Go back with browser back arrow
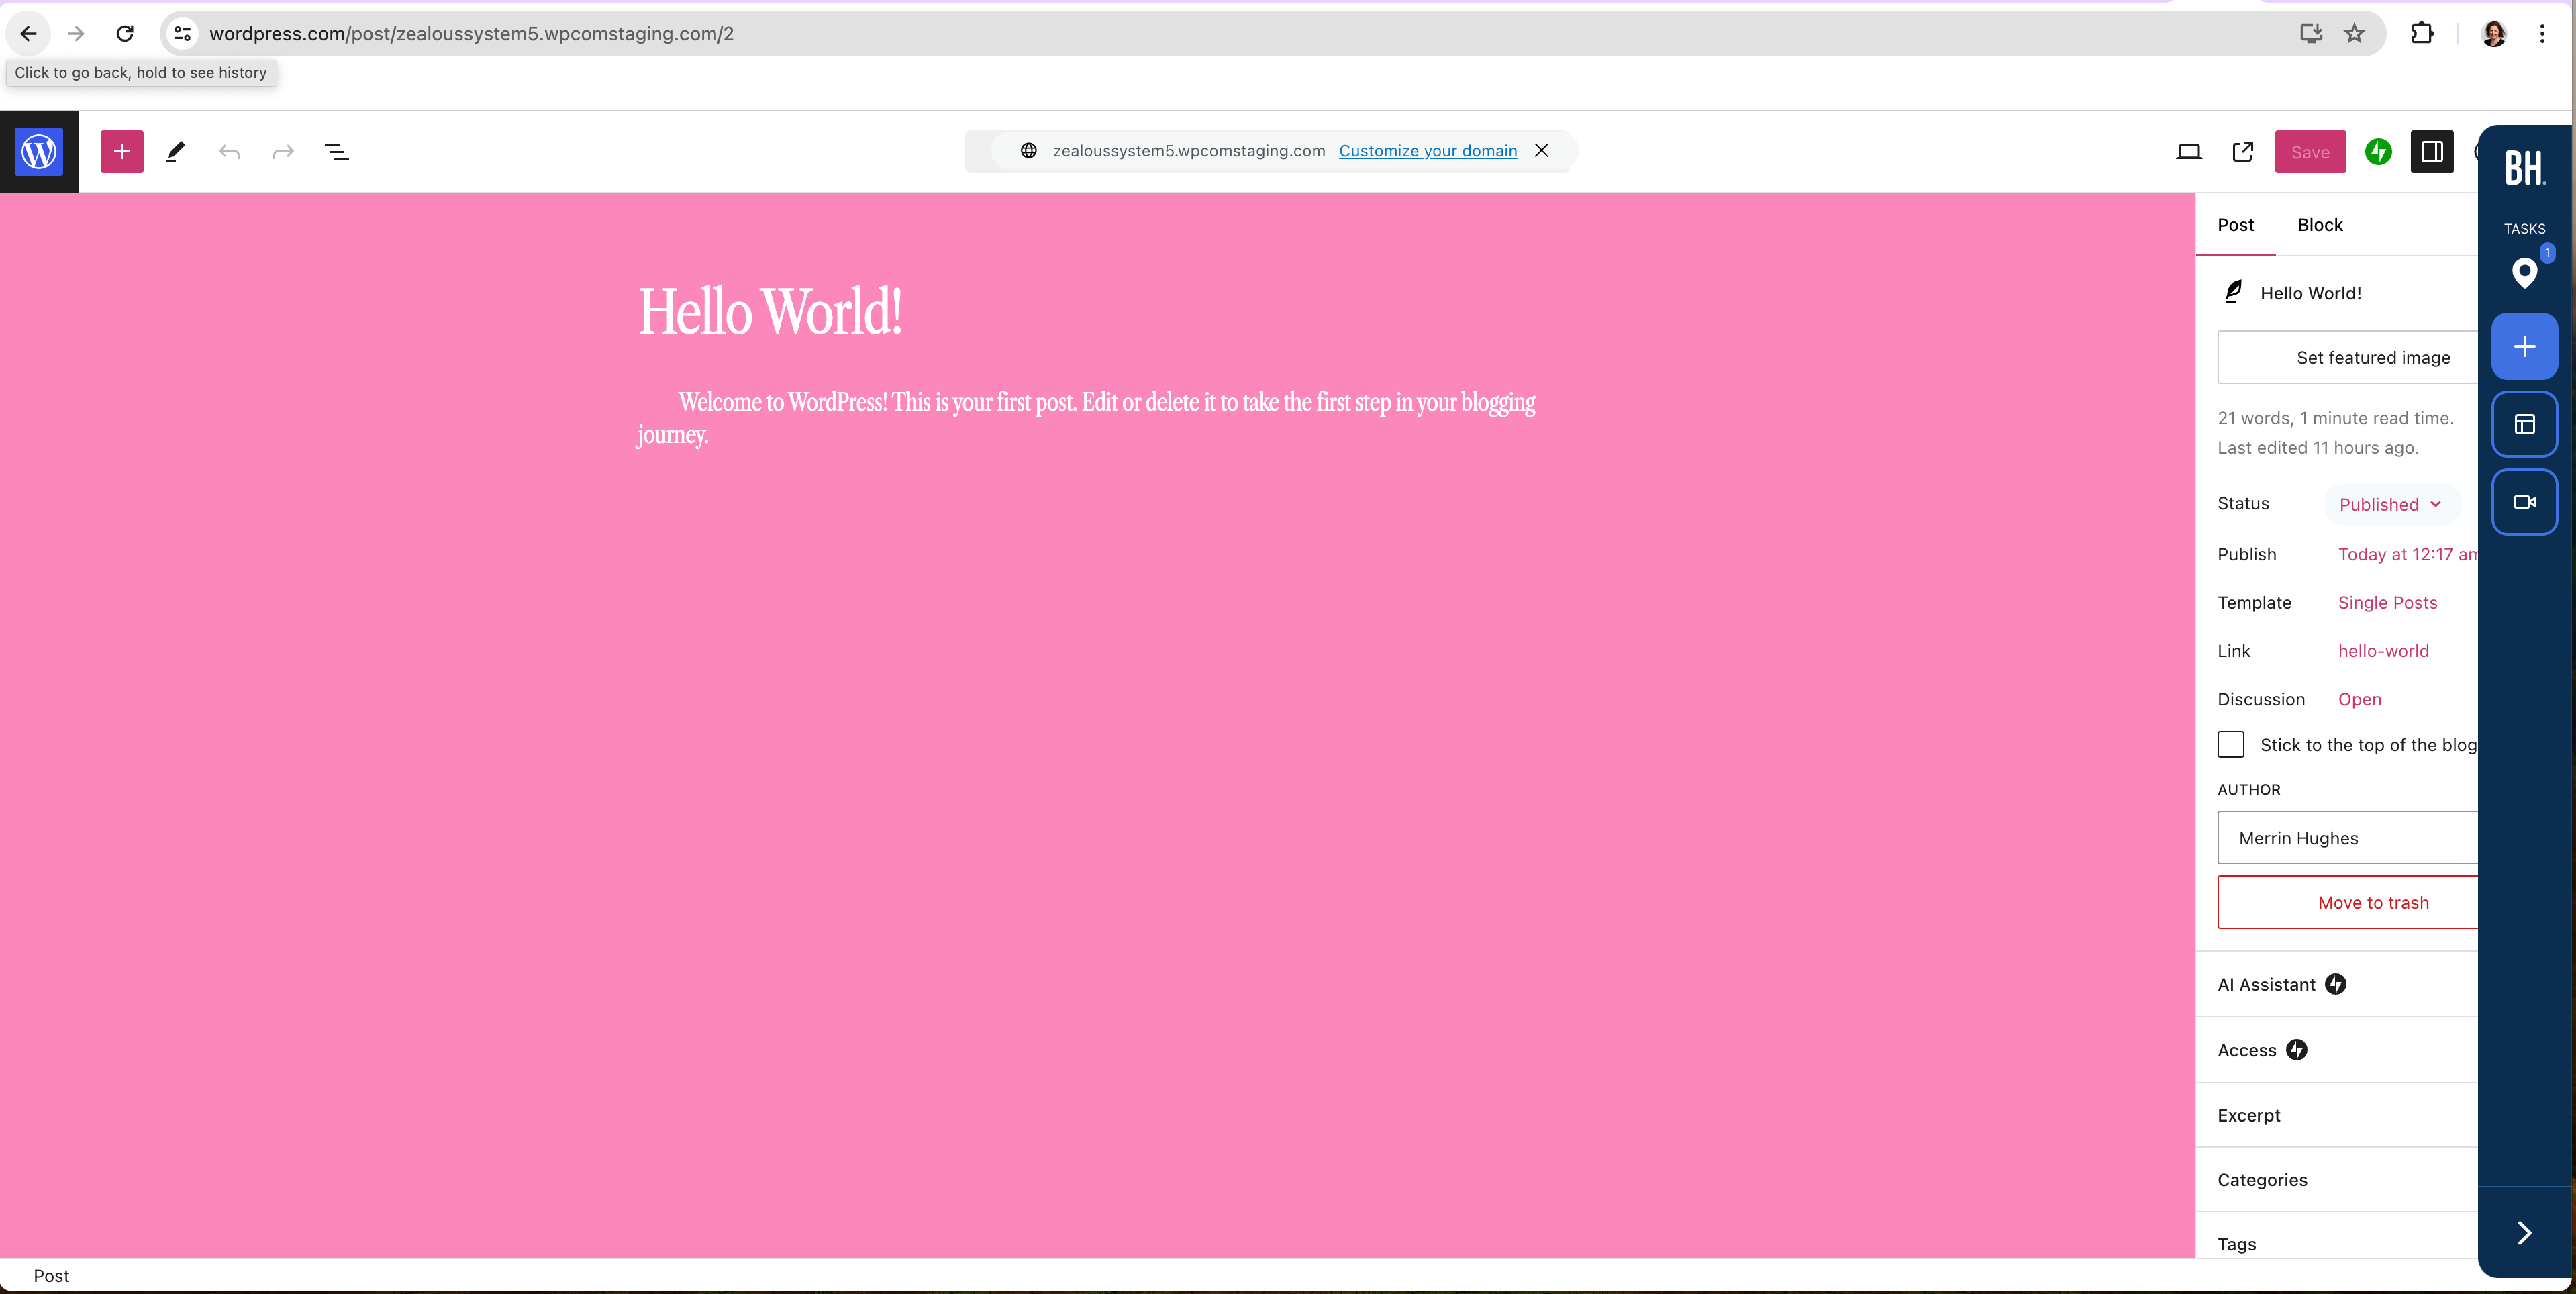 pos(28,33)
